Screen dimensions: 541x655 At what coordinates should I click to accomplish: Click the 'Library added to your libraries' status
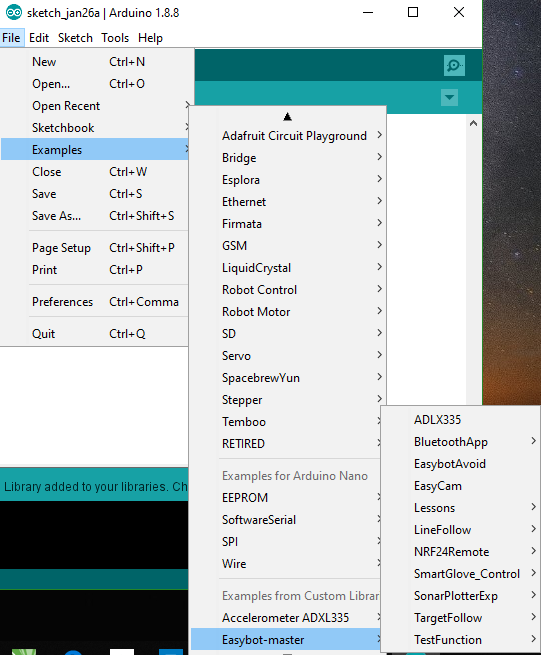(x=96, y=486)
